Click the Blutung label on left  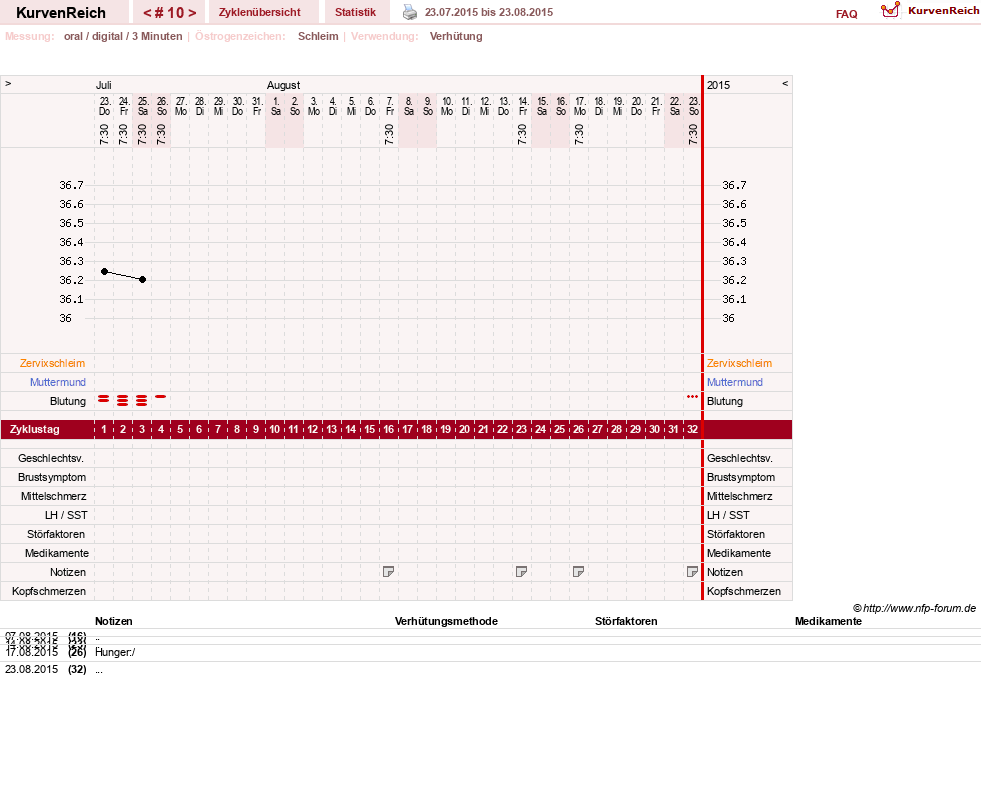[x=68, y=402]
